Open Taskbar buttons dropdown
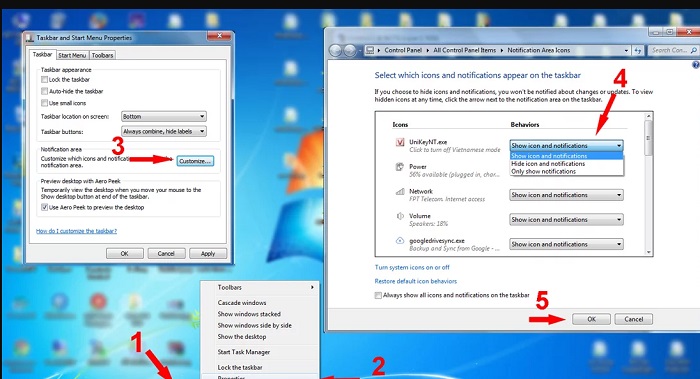The width and height of the screenshot is (700, 379). point(164,131)
